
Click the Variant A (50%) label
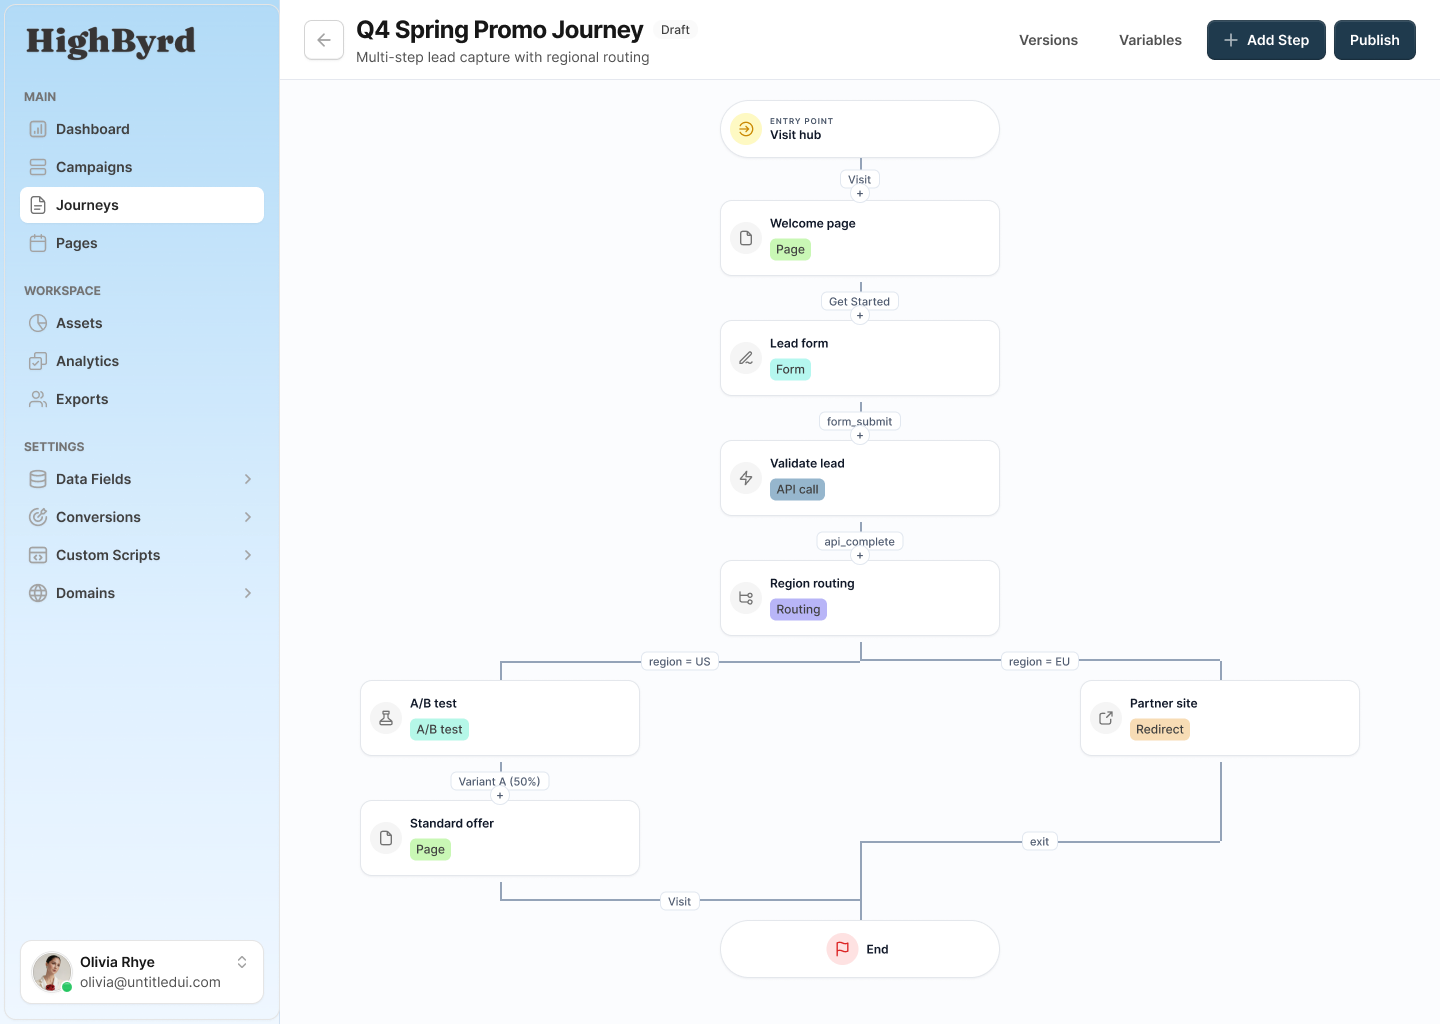pos(499,782)
